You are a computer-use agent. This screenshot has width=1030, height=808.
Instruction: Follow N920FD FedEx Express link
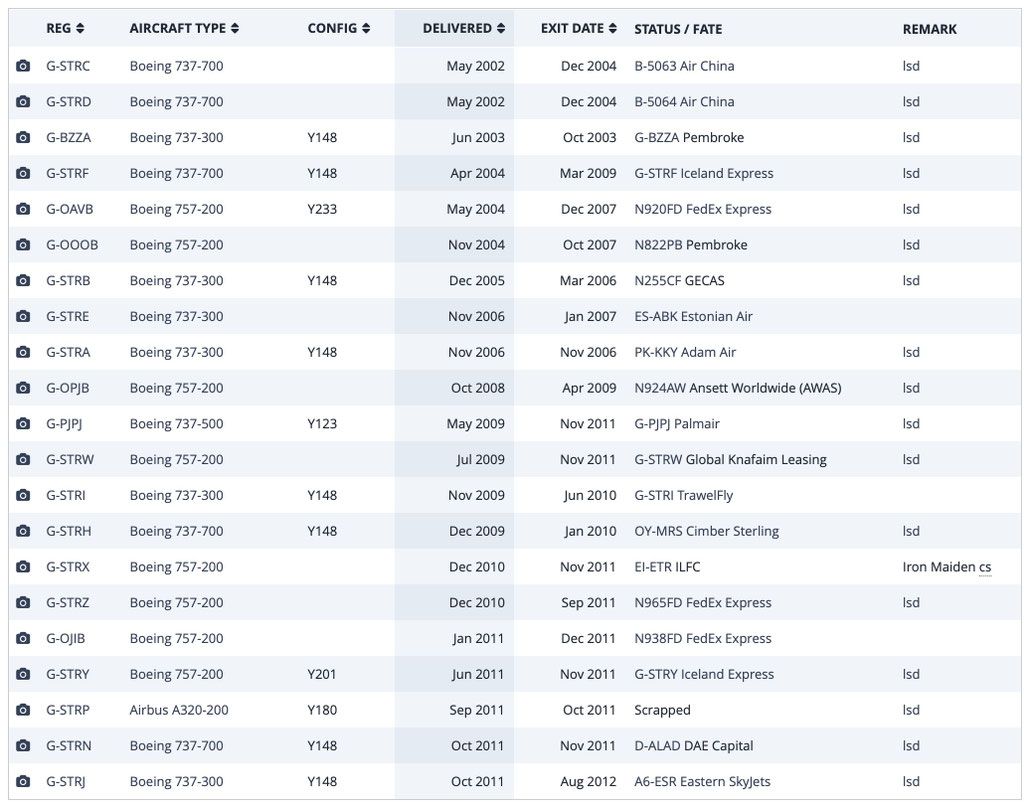tap(703, 209)
